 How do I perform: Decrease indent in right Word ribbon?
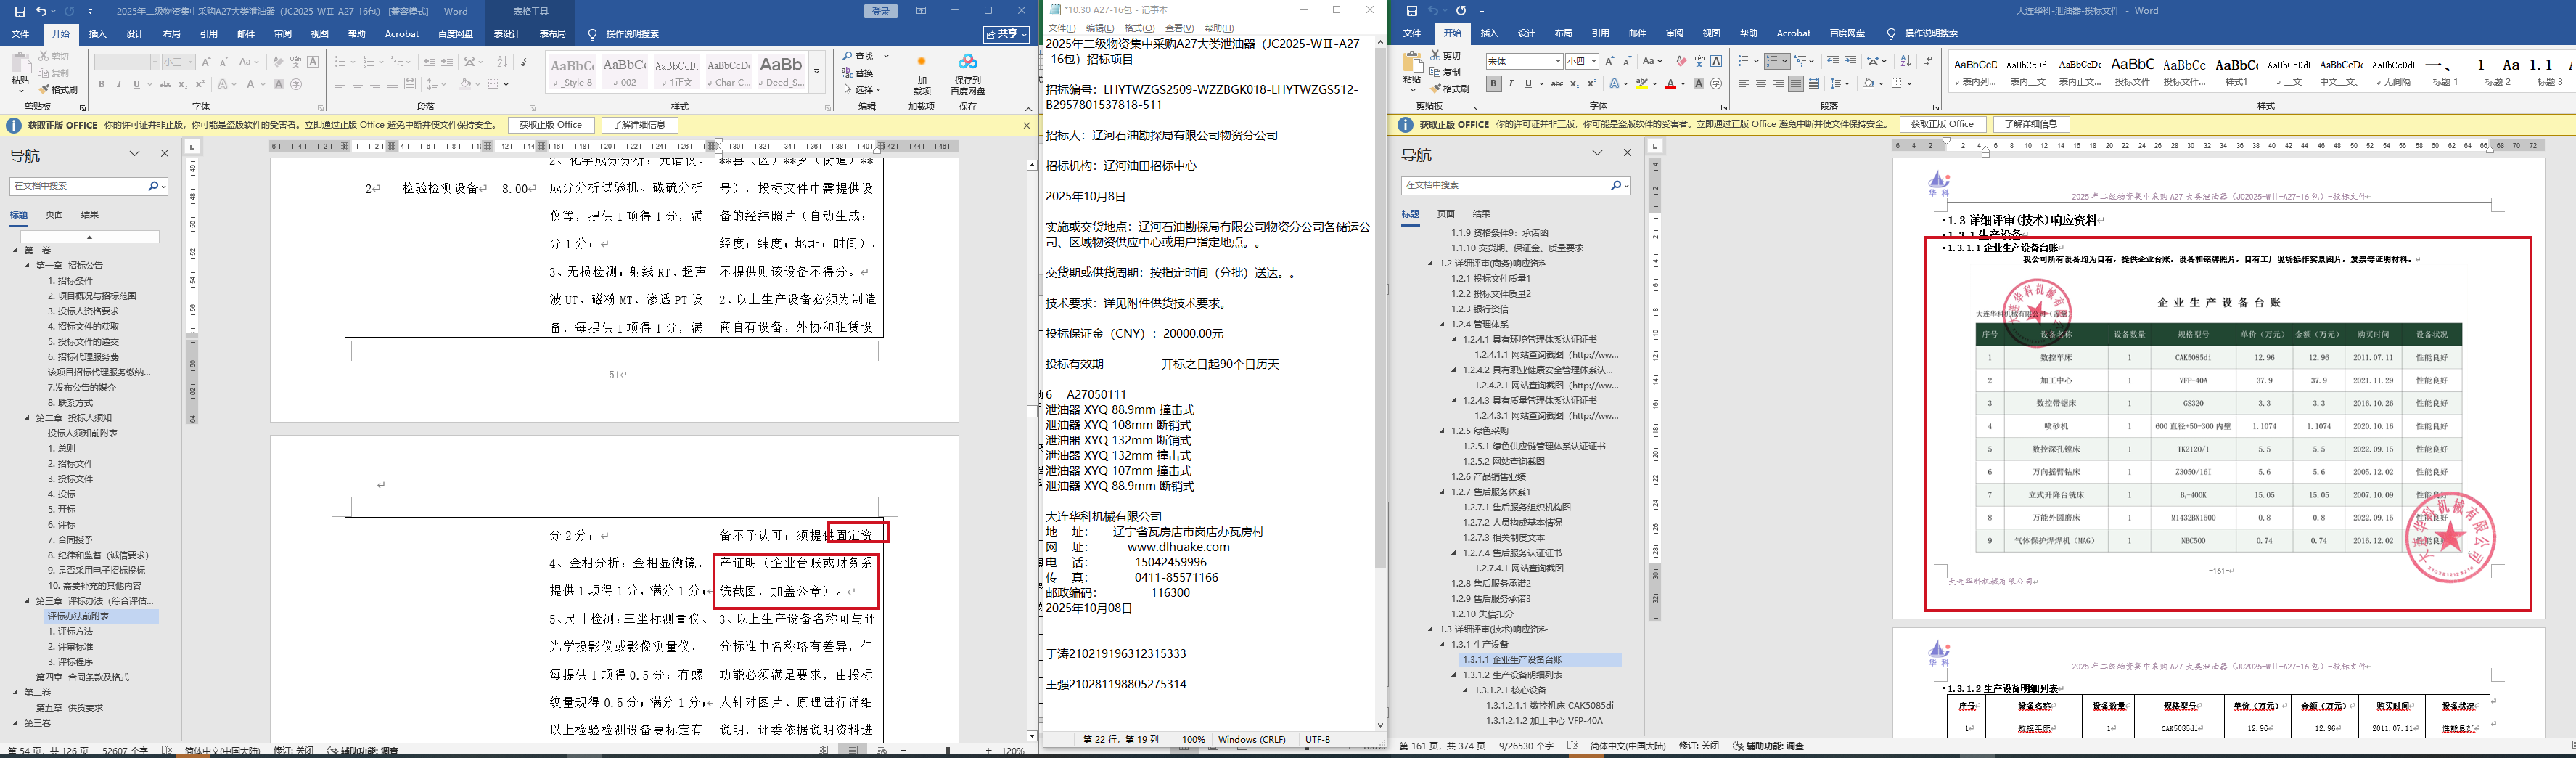pos(1832,61)
